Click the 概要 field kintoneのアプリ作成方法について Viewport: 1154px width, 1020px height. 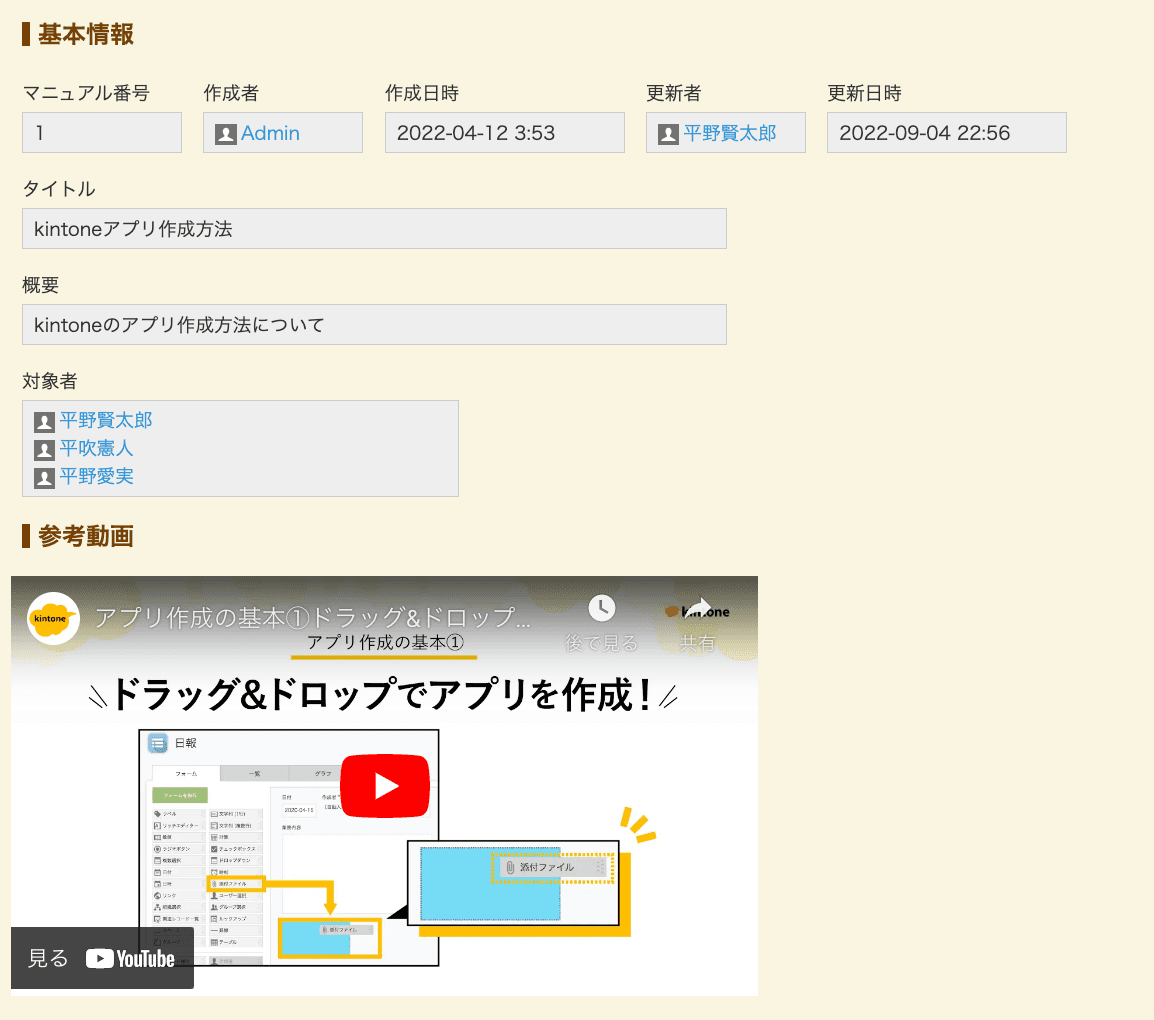coord(374,325)
